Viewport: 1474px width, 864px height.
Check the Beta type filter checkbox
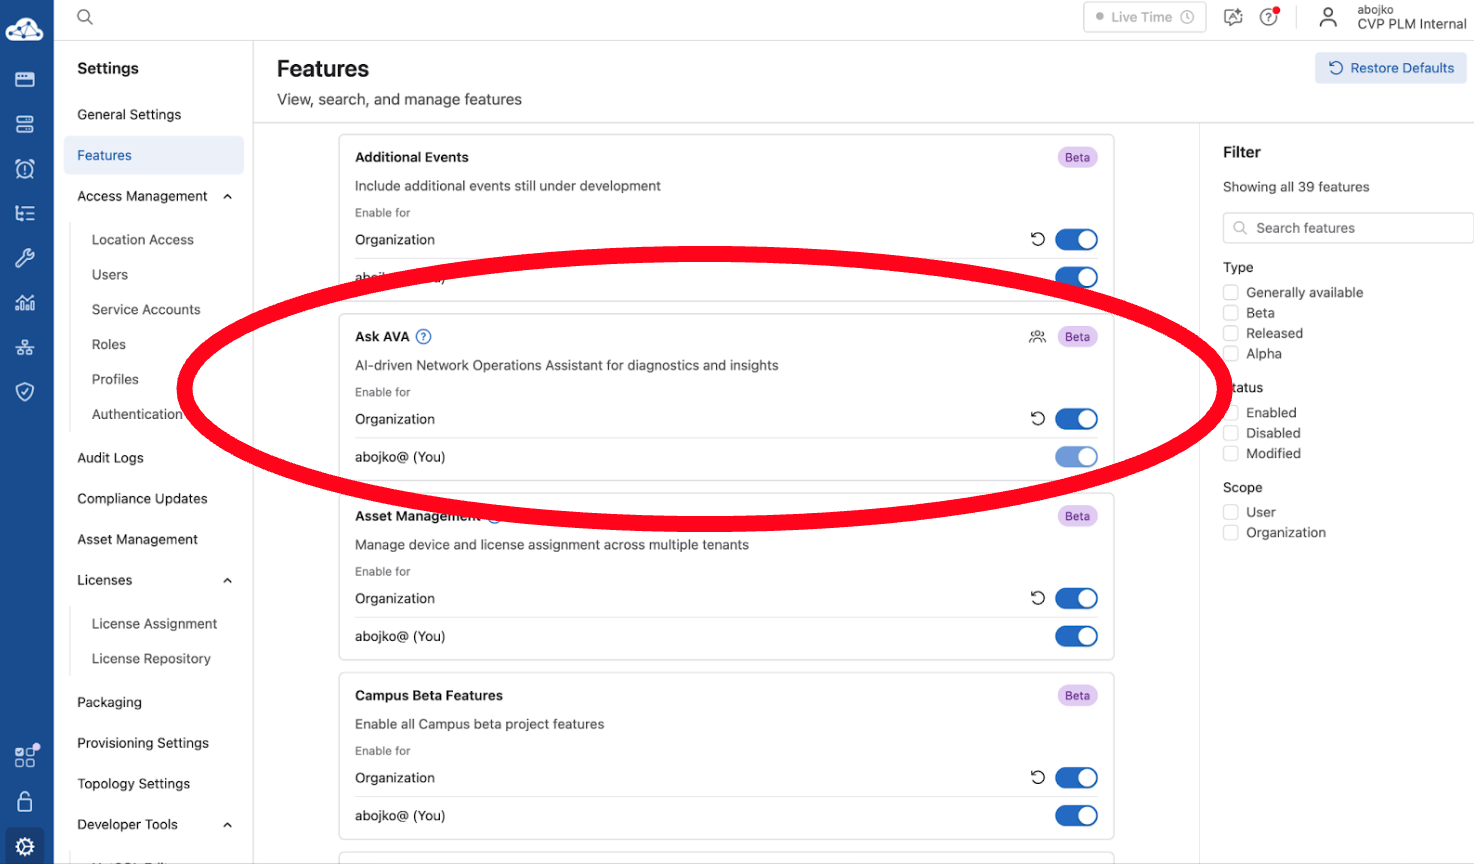[1231, 313]
